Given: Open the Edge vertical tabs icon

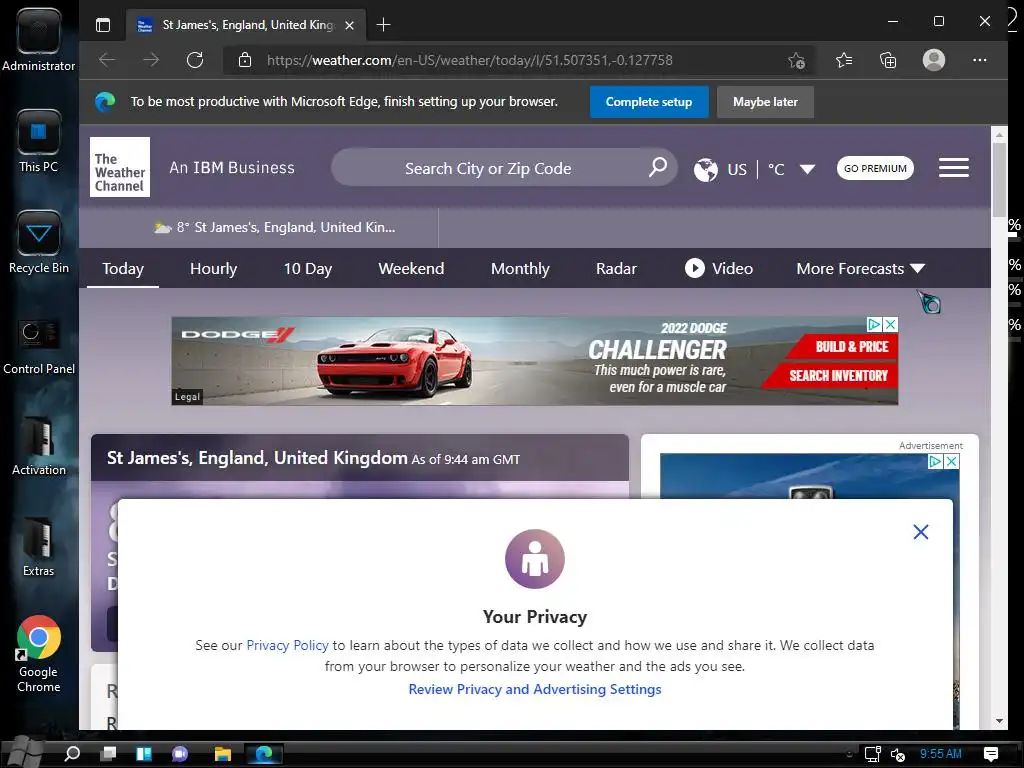Looking at the screenshot, I should (x=103, y=25).
